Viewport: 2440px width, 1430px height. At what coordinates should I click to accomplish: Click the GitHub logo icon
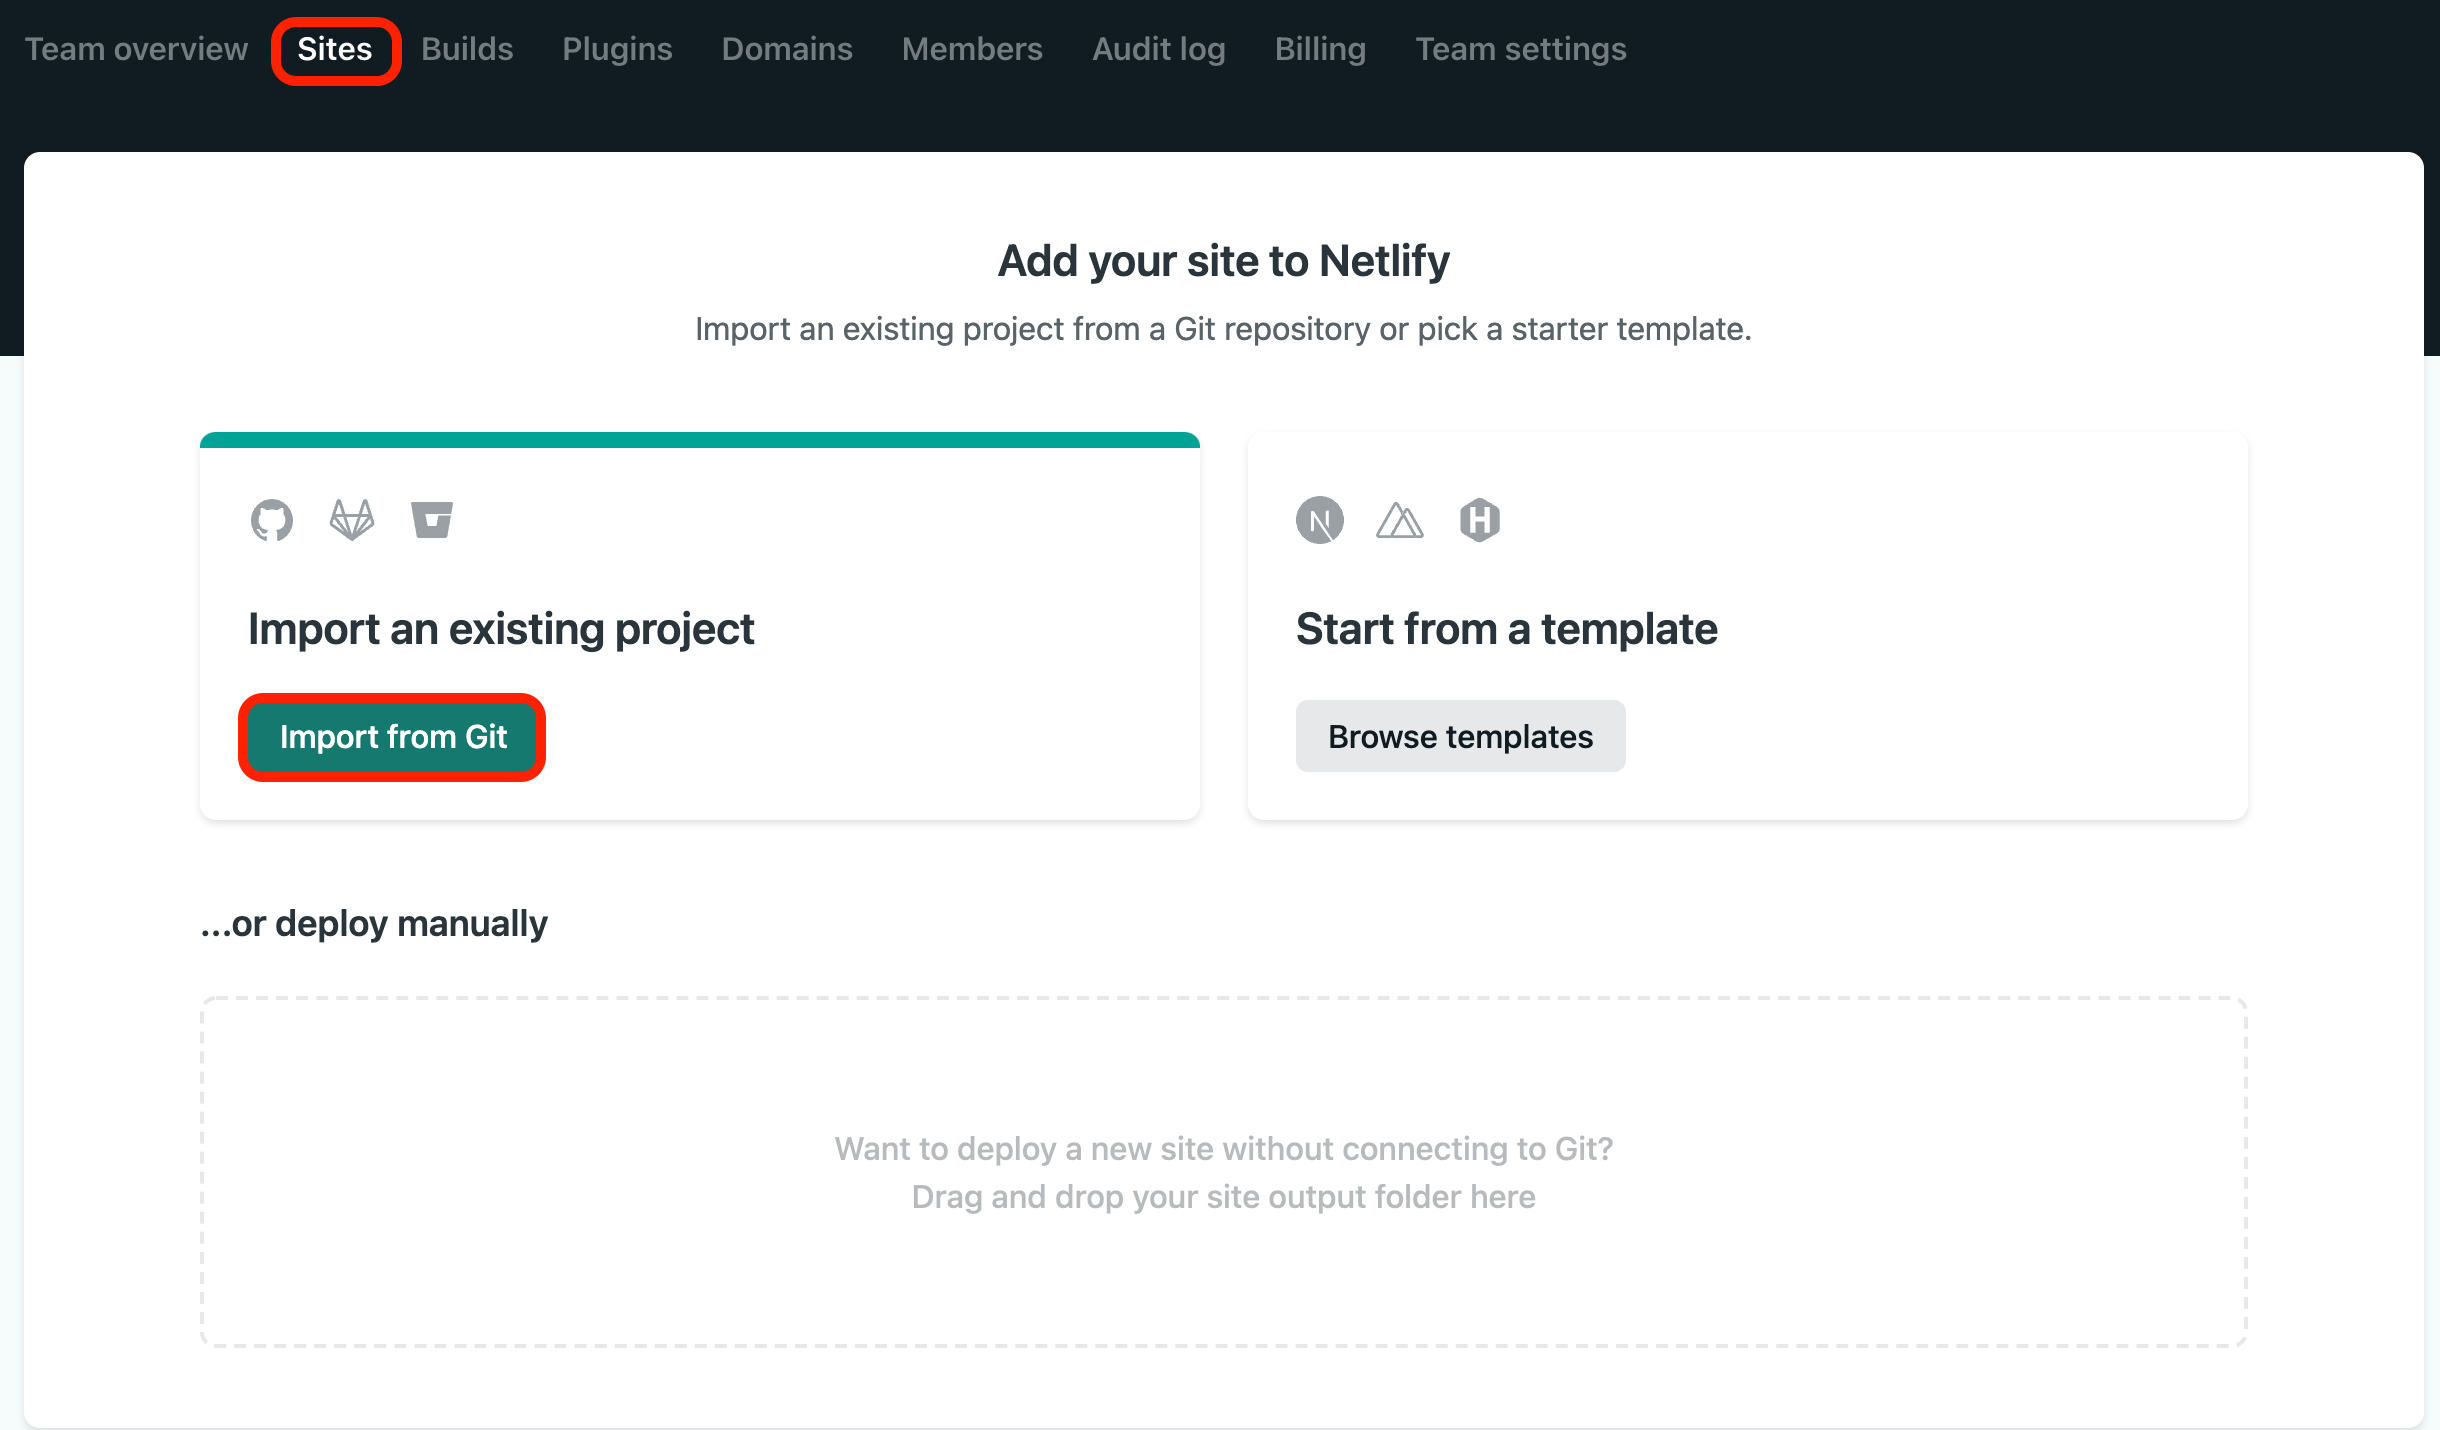(271, 520)
